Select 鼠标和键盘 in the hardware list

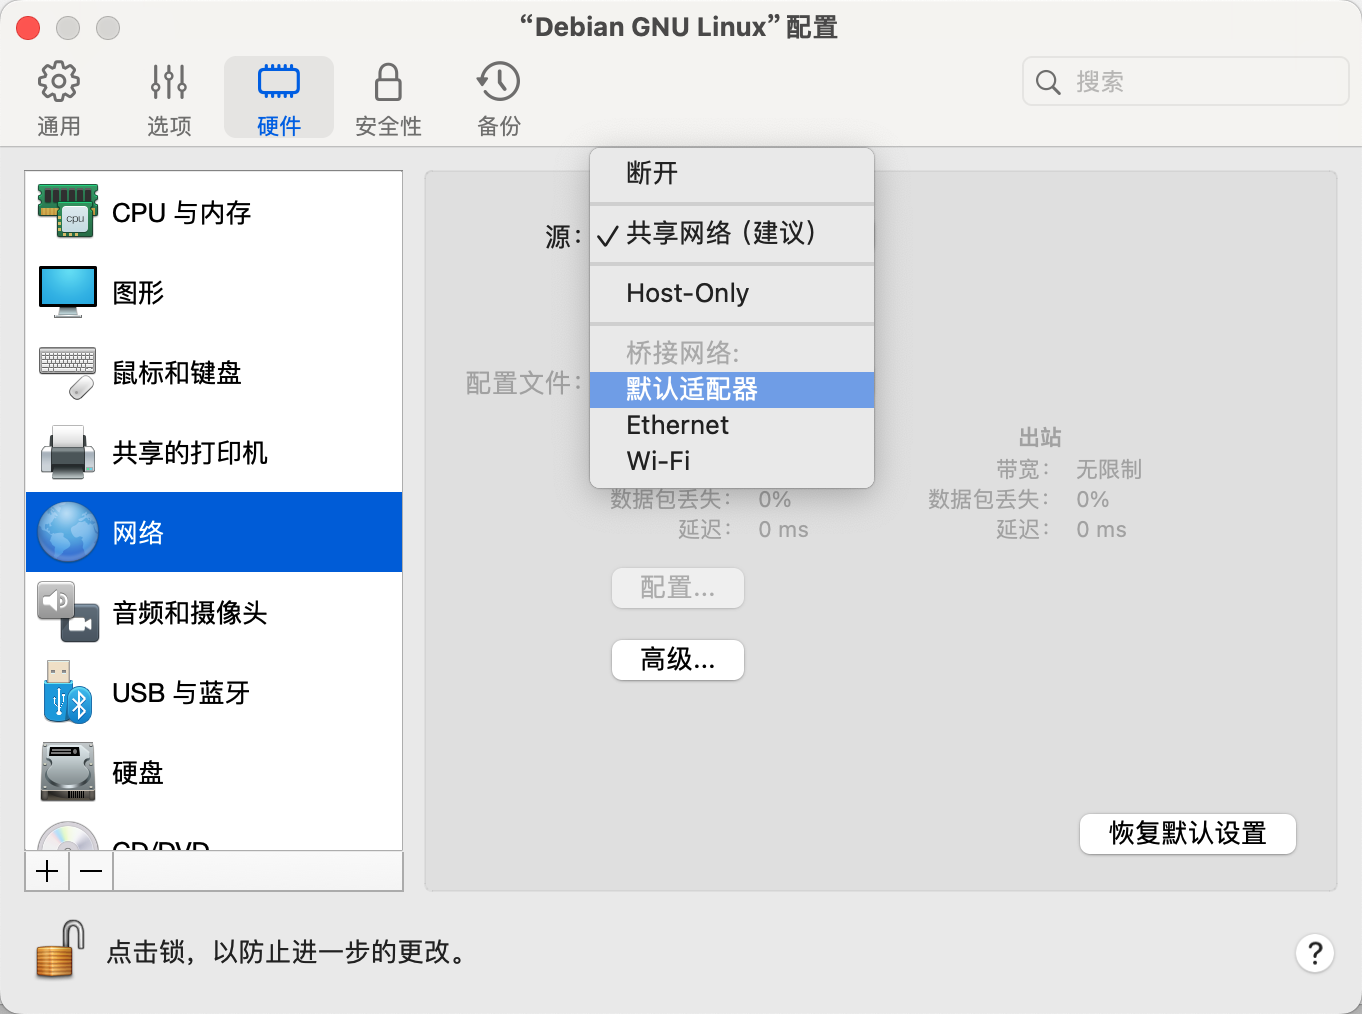tap(214, 372)
